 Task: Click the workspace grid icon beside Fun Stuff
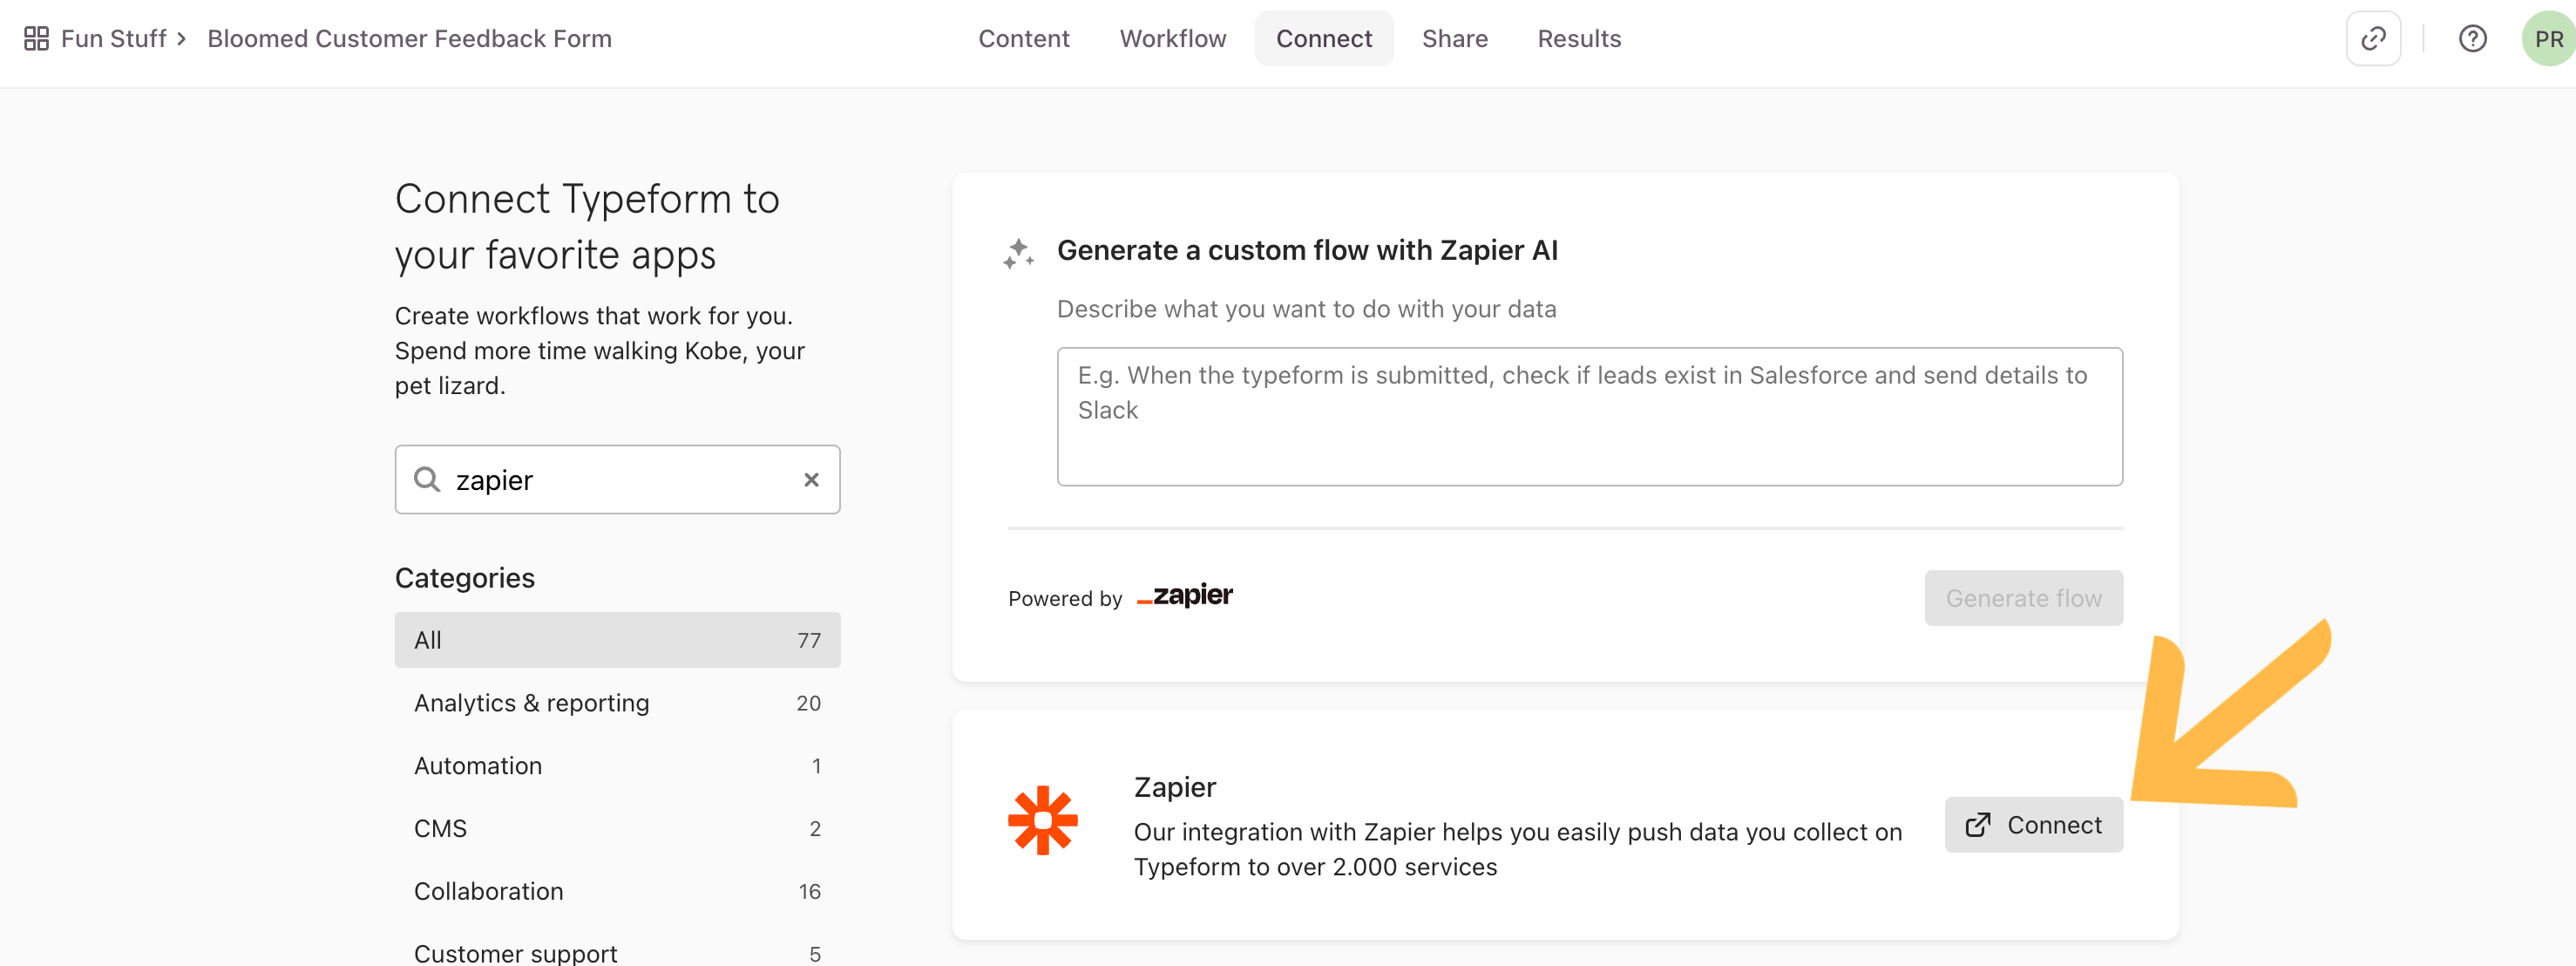click(x=36, y=38)
